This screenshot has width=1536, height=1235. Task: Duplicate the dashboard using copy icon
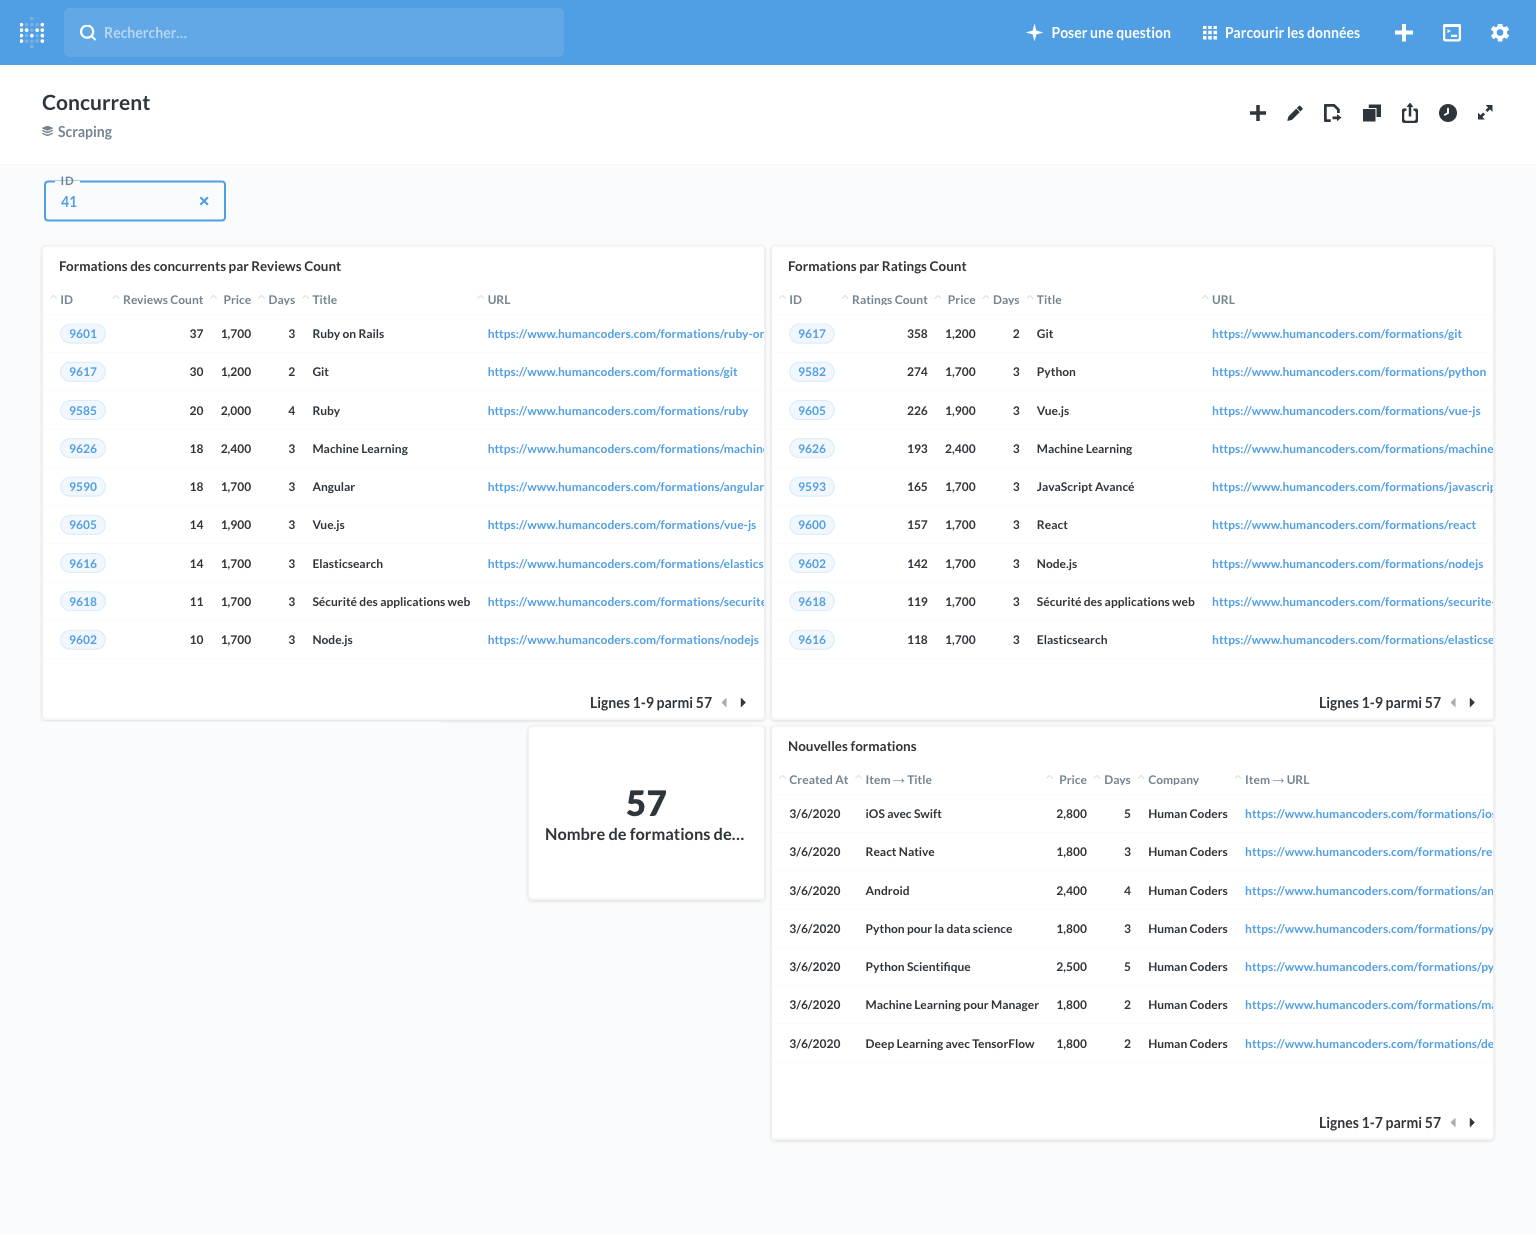tap(1371, 113)
